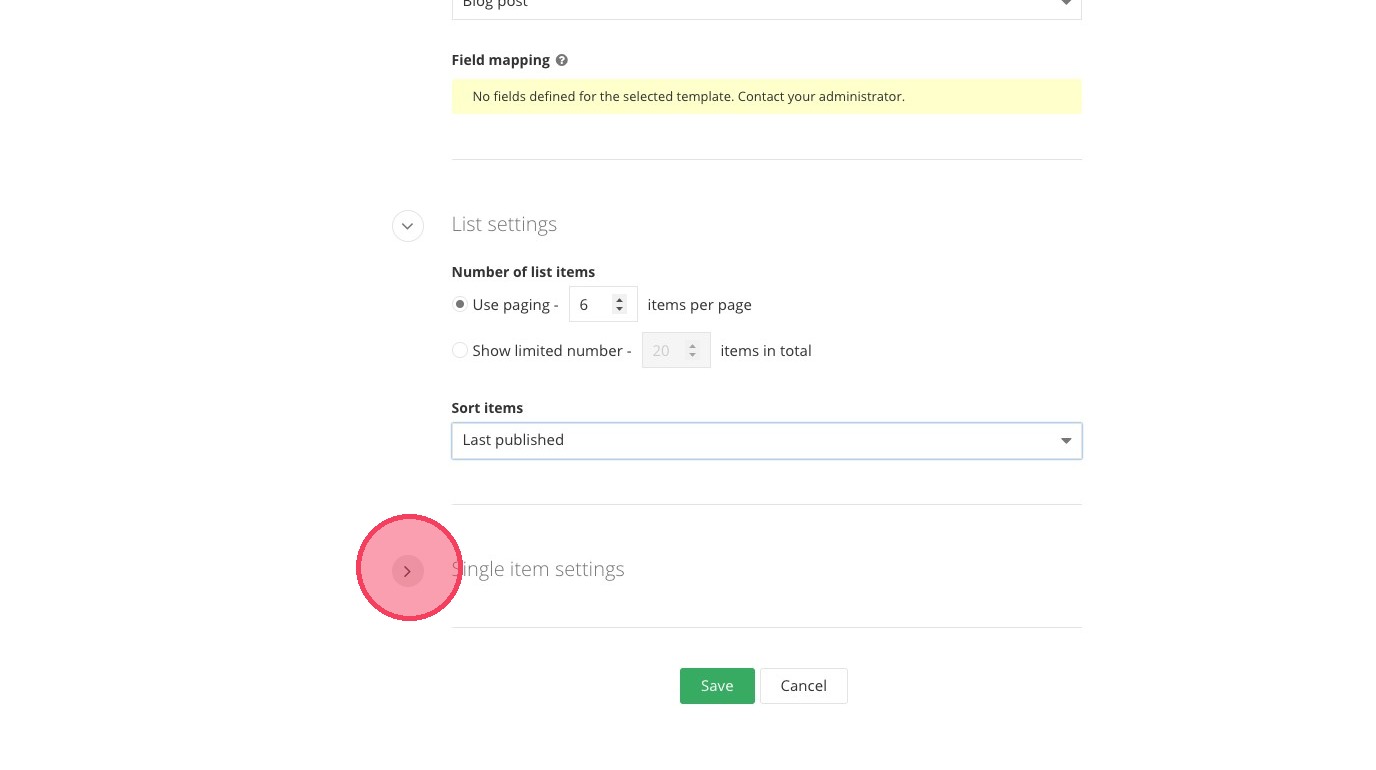
Task: Click the green Save button
Action: tap(717, 686)
